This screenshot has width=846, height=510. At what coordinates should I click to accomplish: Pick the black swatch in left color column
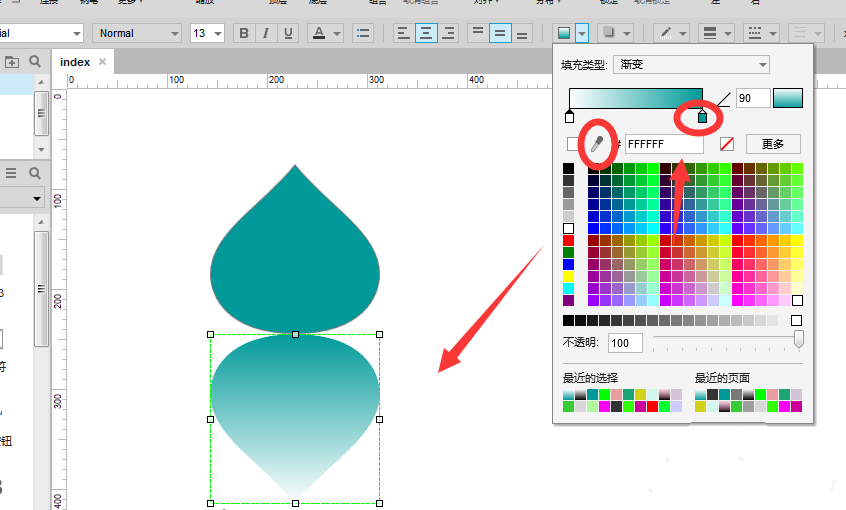click(x=568, y=168)
